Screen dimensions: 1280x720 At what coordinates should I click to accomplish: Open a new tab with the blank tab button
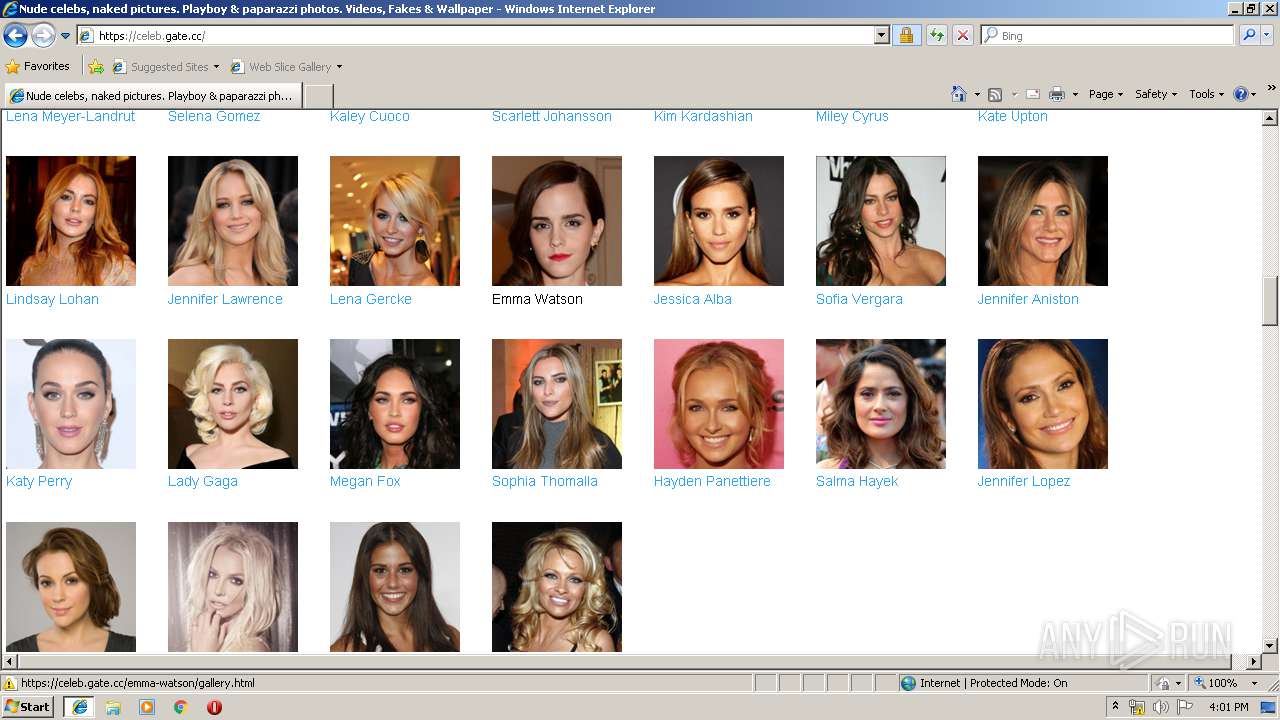(x=318, y=96)
